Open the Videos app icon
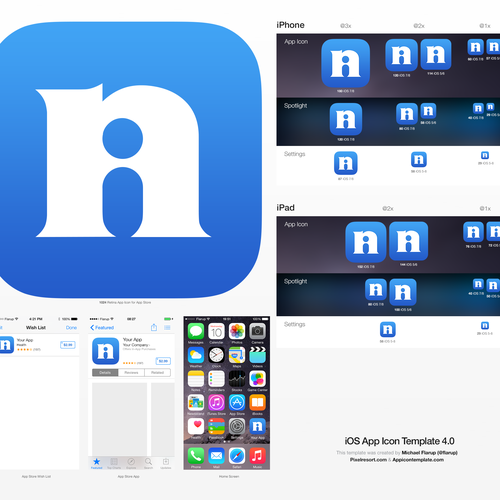Screen dimensions: 500x500 point(257,355)
